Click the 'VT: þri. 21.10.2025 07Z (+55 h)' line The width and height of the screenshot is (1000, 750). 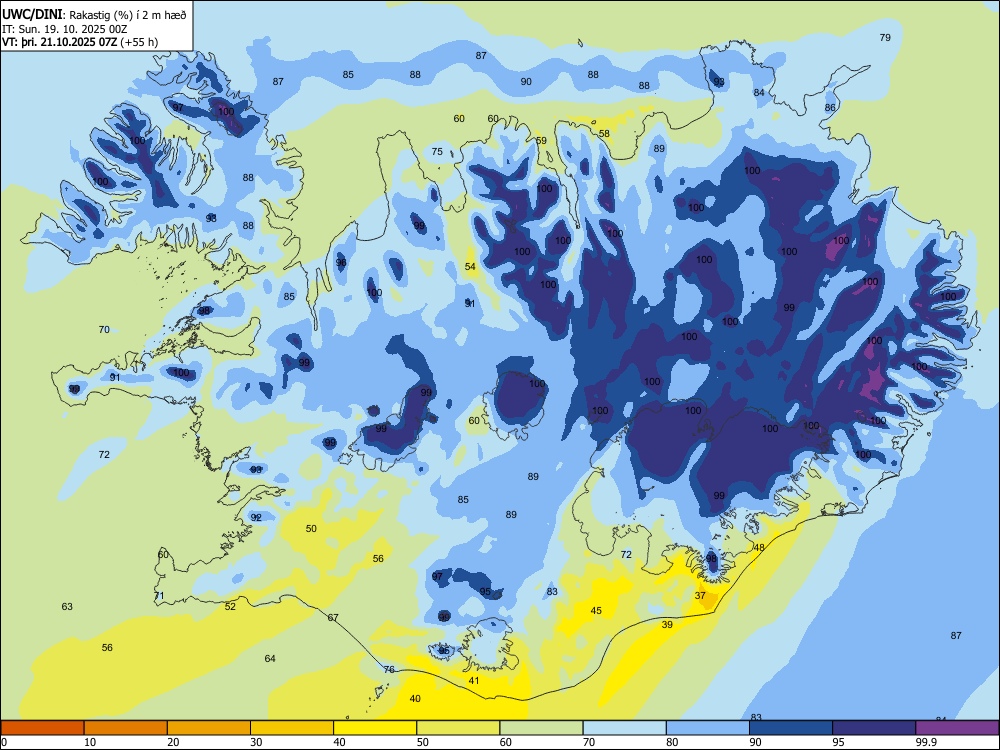coord(80,42)
